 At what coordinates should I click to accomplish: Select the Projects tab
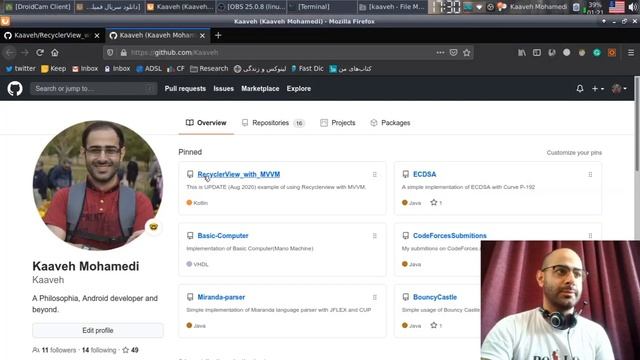338,123
